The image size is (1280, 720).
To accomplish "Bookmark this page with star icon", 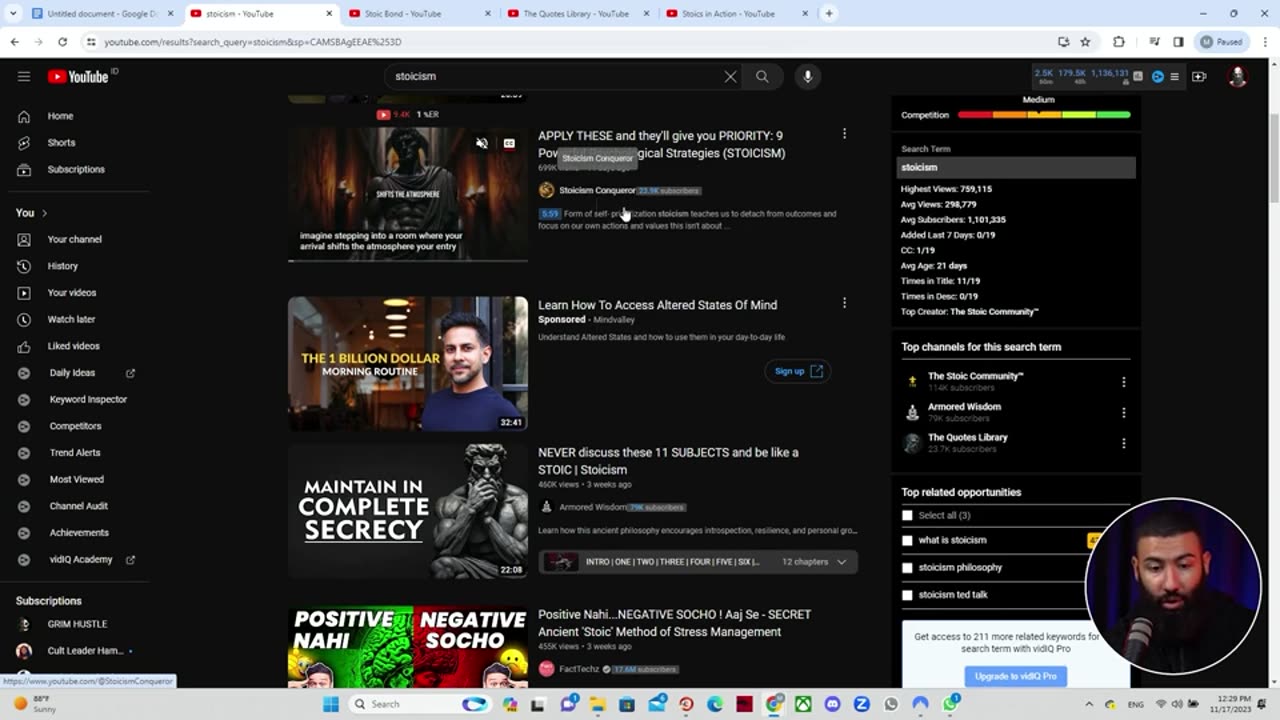I will [1085, 42].
